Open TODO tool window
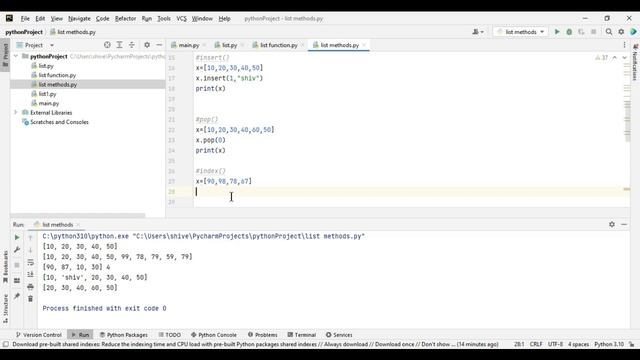640x360 pixels. point(169,335)
